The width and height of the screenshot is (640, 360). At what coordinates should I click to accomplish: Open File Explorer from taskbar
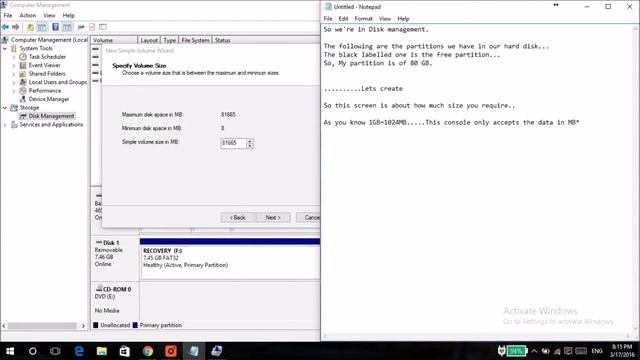coord(102,351)
